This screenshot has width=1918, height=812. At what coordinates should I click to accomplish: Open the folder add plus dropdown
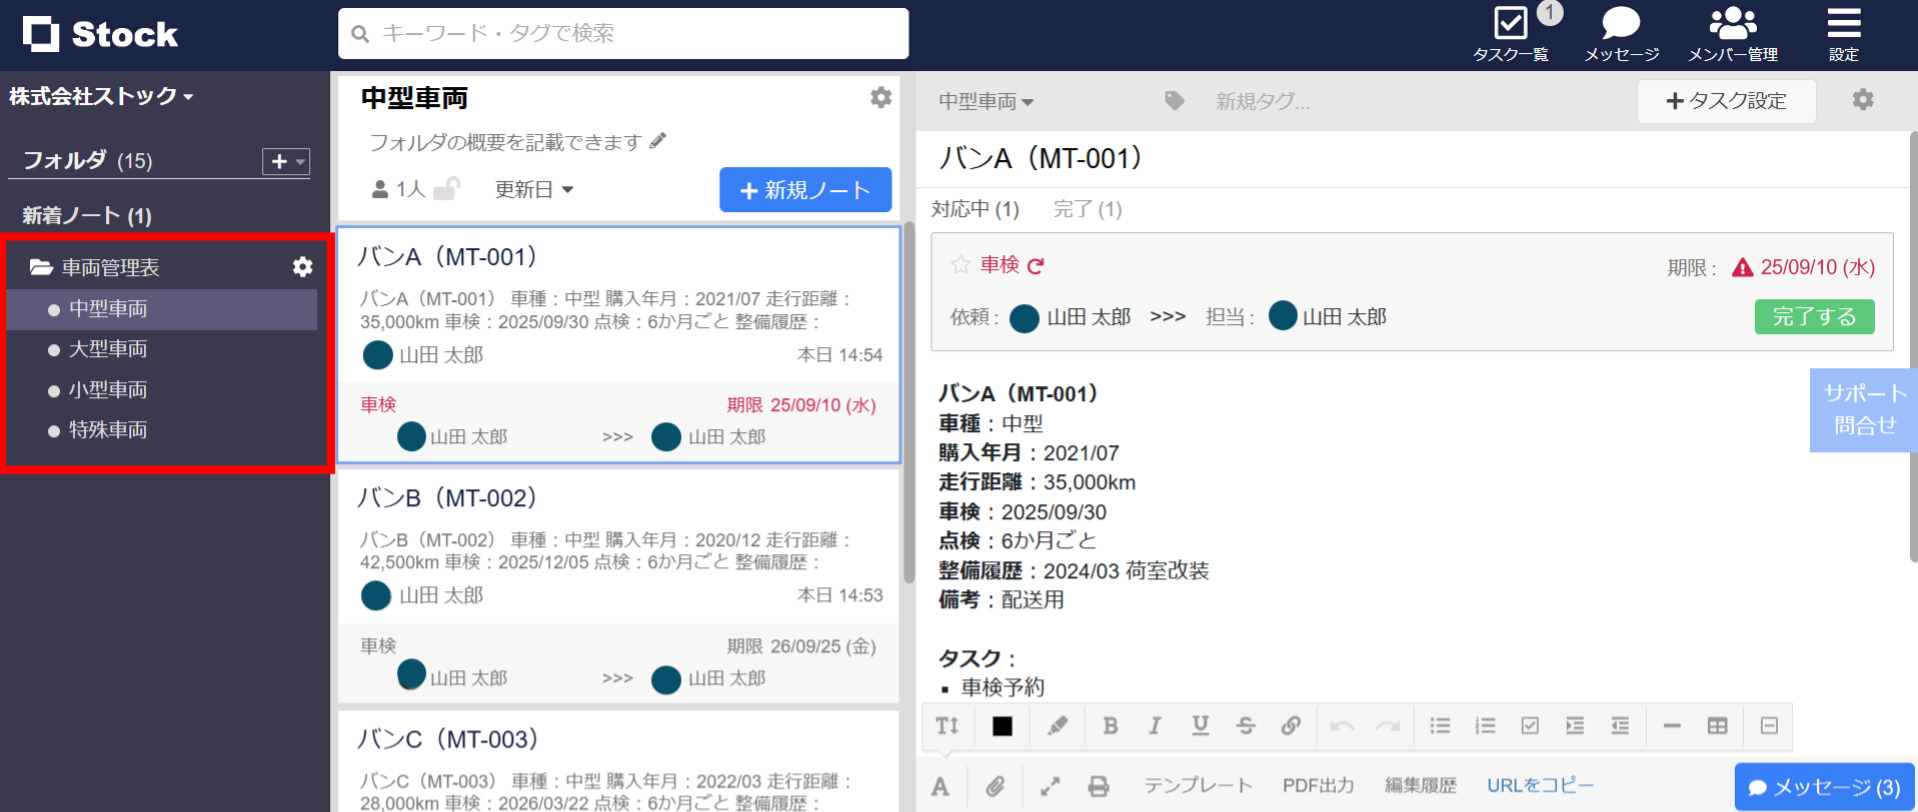tap(286, 161)
